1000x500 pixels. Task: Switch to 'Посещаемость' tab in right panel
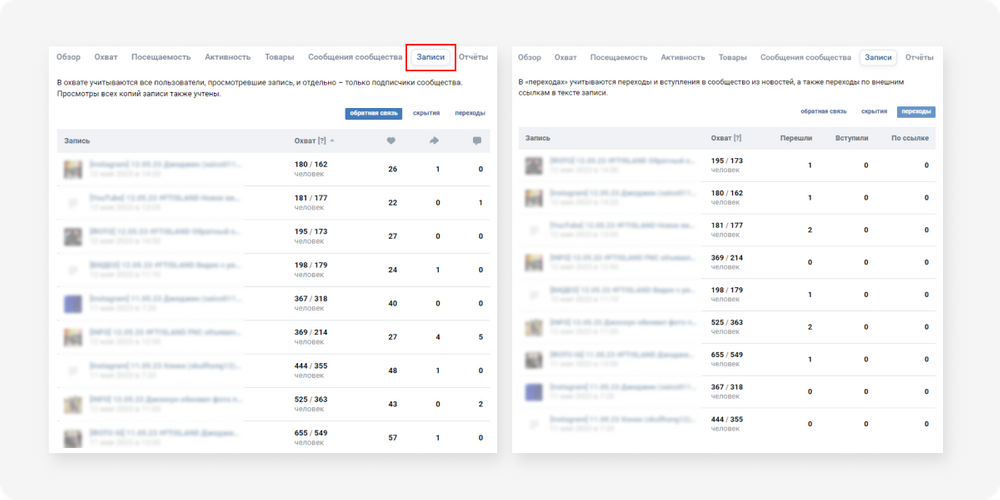pyautogui.click(x=618, y=58)
